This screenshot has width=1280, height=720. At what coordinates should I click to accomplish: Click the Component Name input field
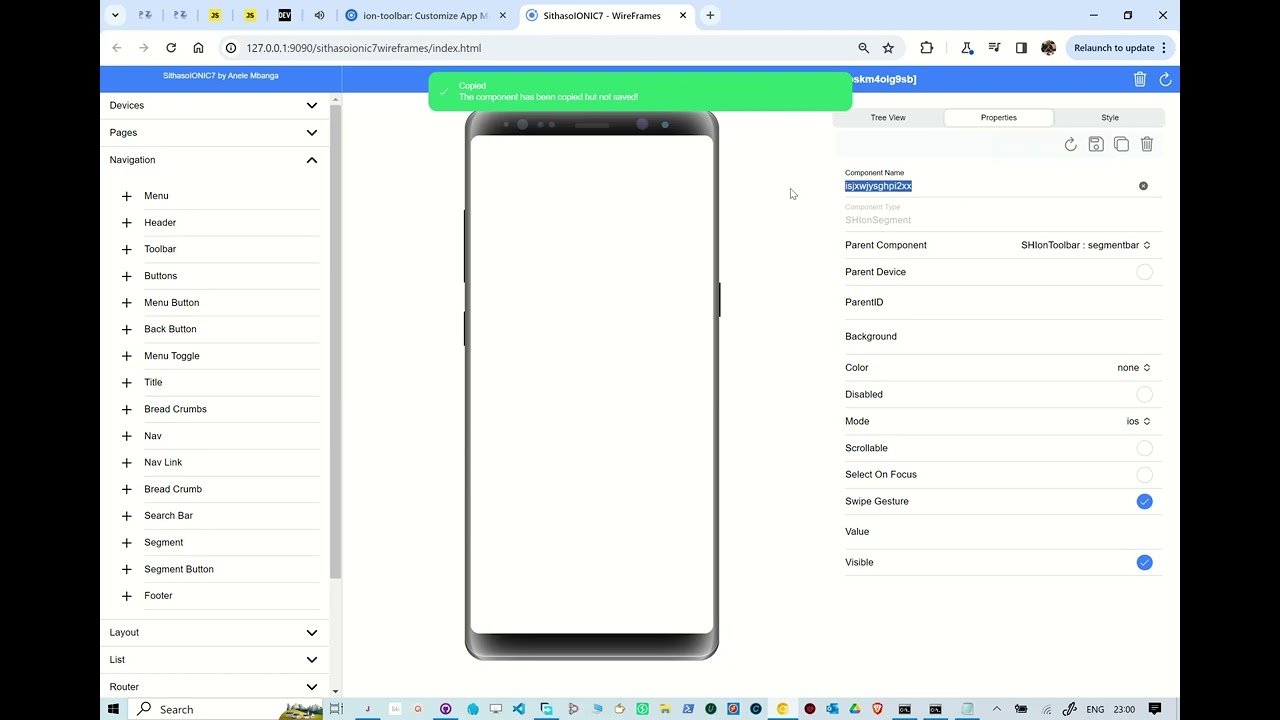coord(990,186)
